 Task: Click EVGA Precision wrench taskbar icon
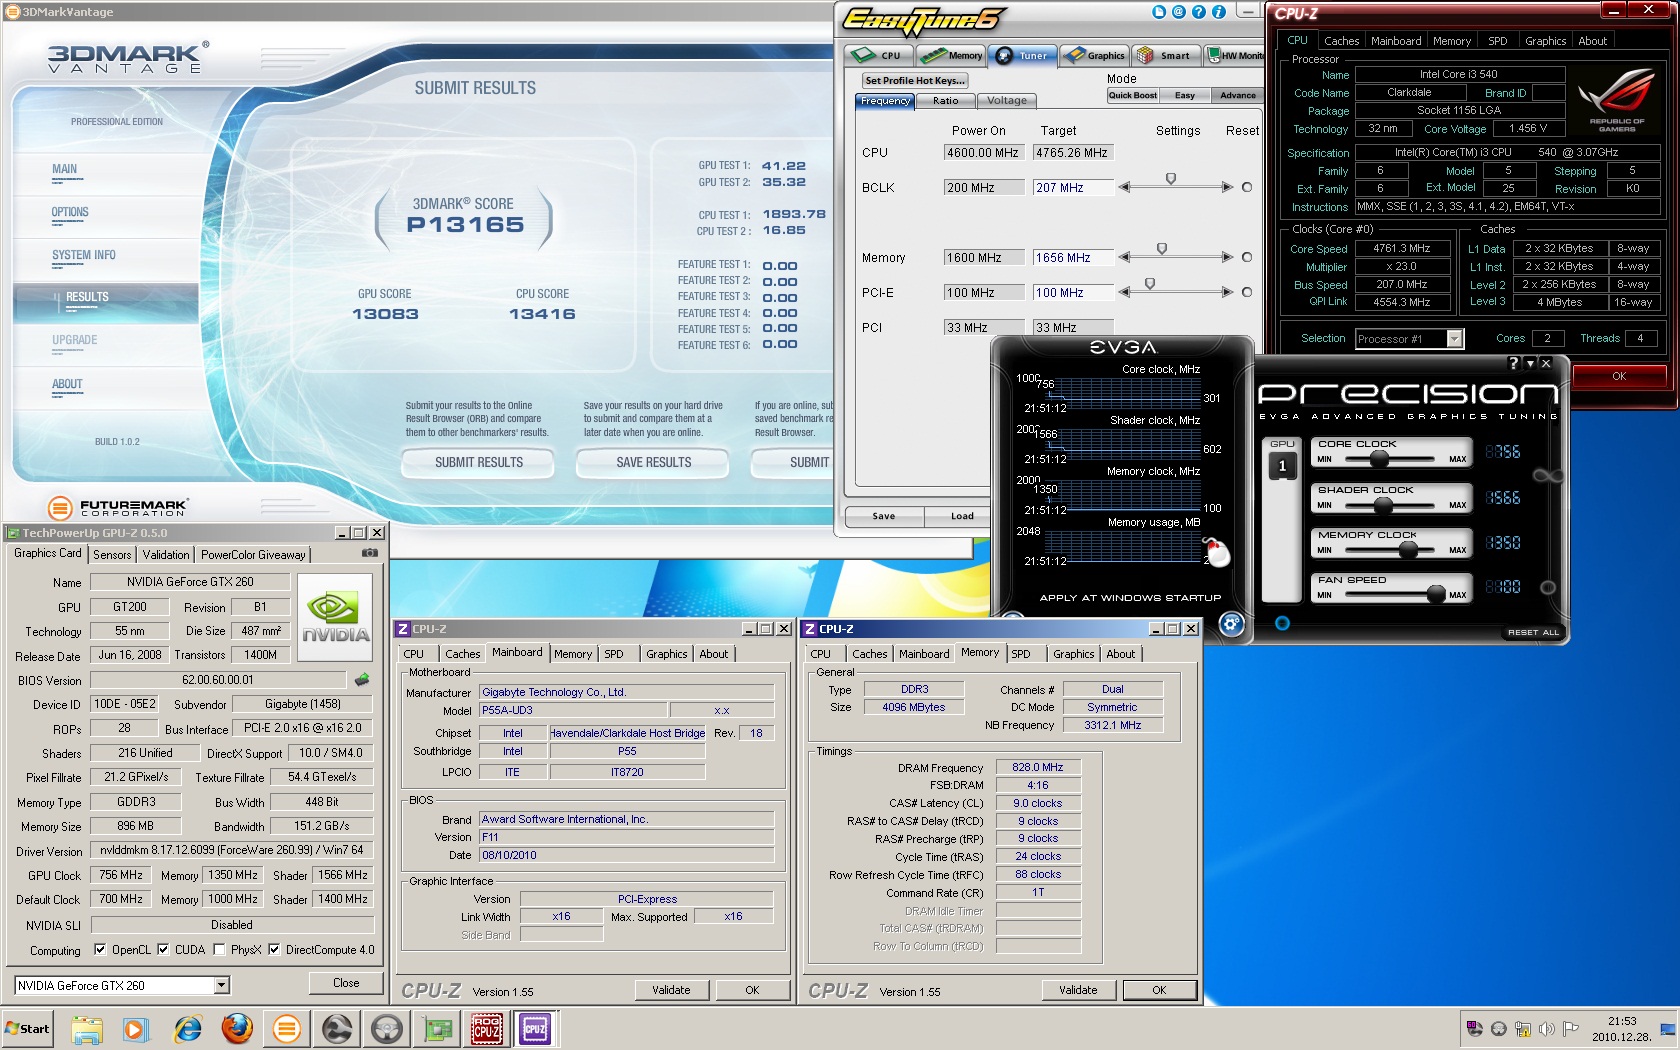337,1028
